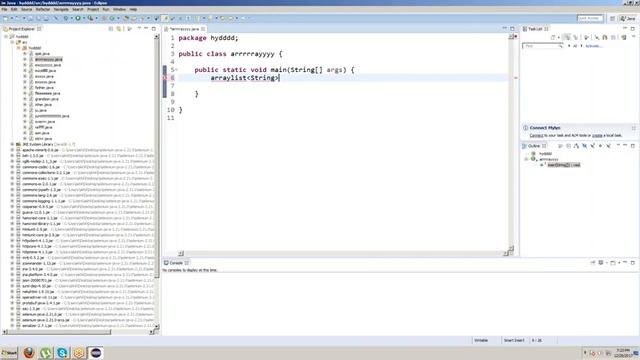Click Smart Insert in the status bar
This screenshot has width=640, height=360.
[x=514, y=340]
